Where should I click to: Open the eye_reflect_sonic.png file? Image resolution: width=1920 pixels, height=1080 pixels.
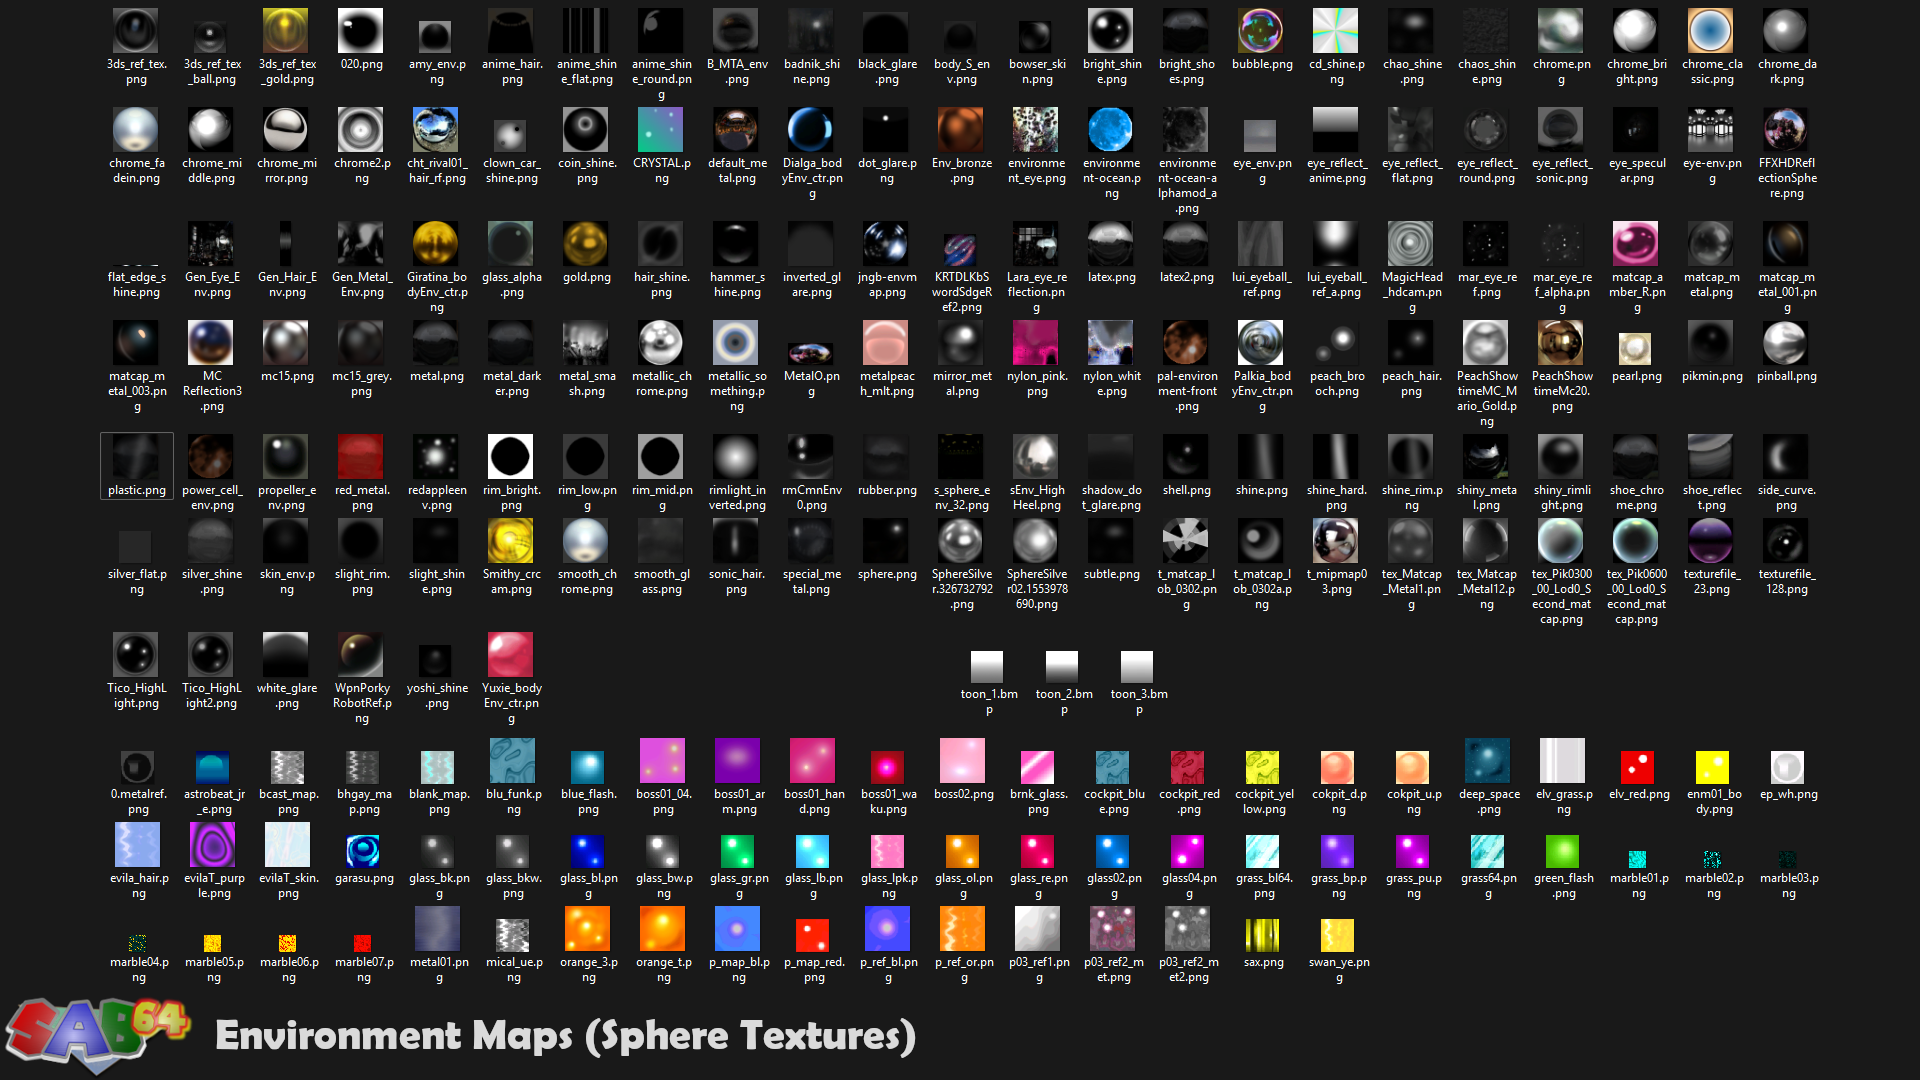tap(1561, 130)
